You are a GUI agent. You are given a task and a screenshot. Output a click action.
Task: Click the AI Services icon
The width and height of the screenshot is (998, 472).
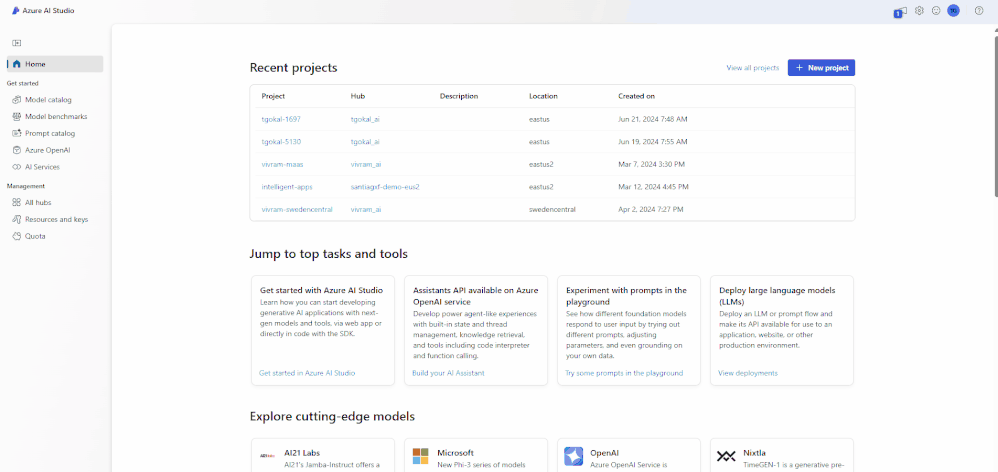click(x=17, y=167)
